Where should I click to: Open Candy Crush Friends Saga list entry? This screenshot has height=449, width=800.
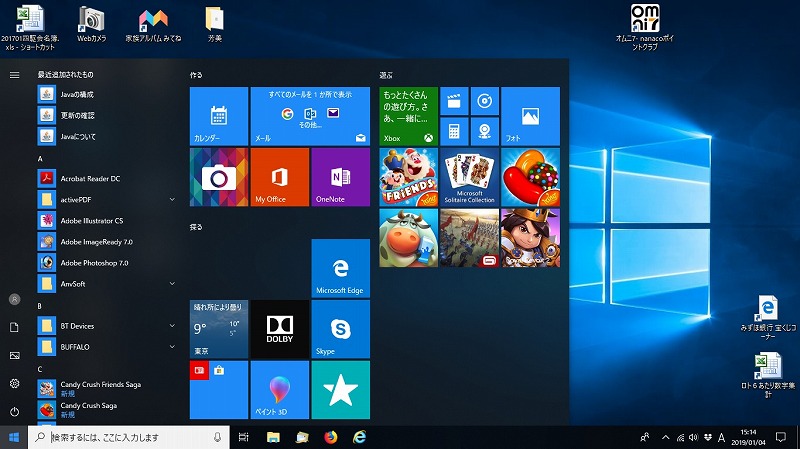pos(107,389)
